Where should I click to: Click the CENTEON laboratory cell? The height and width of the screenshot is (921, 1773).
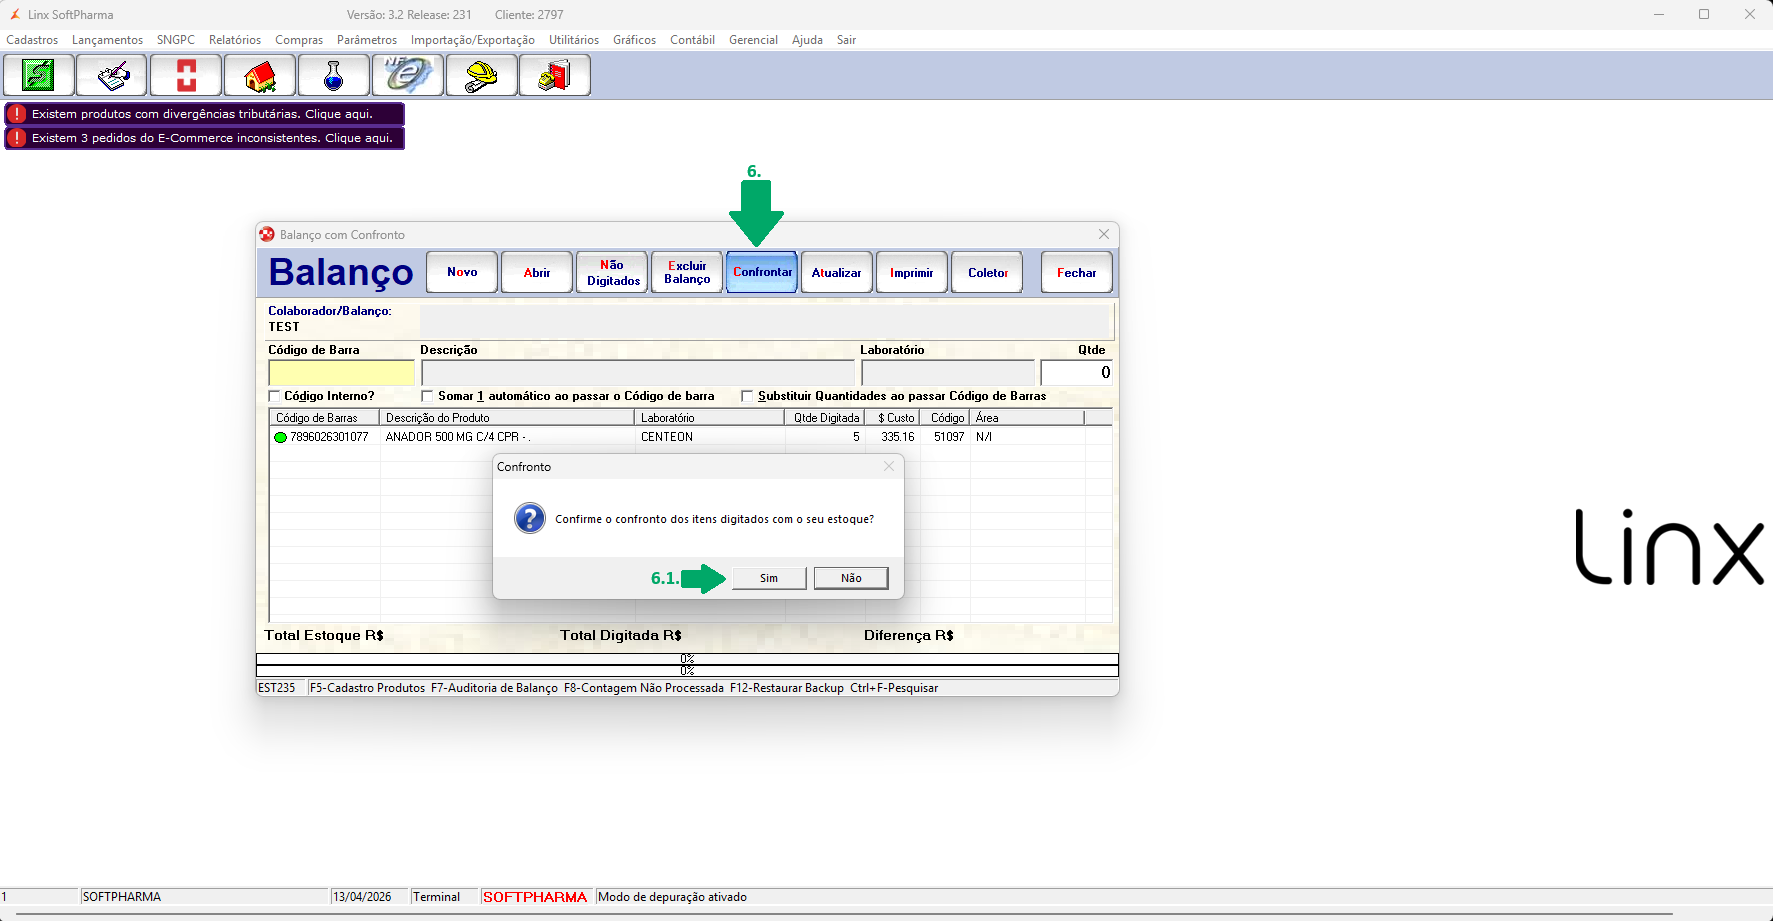(667, 437)
